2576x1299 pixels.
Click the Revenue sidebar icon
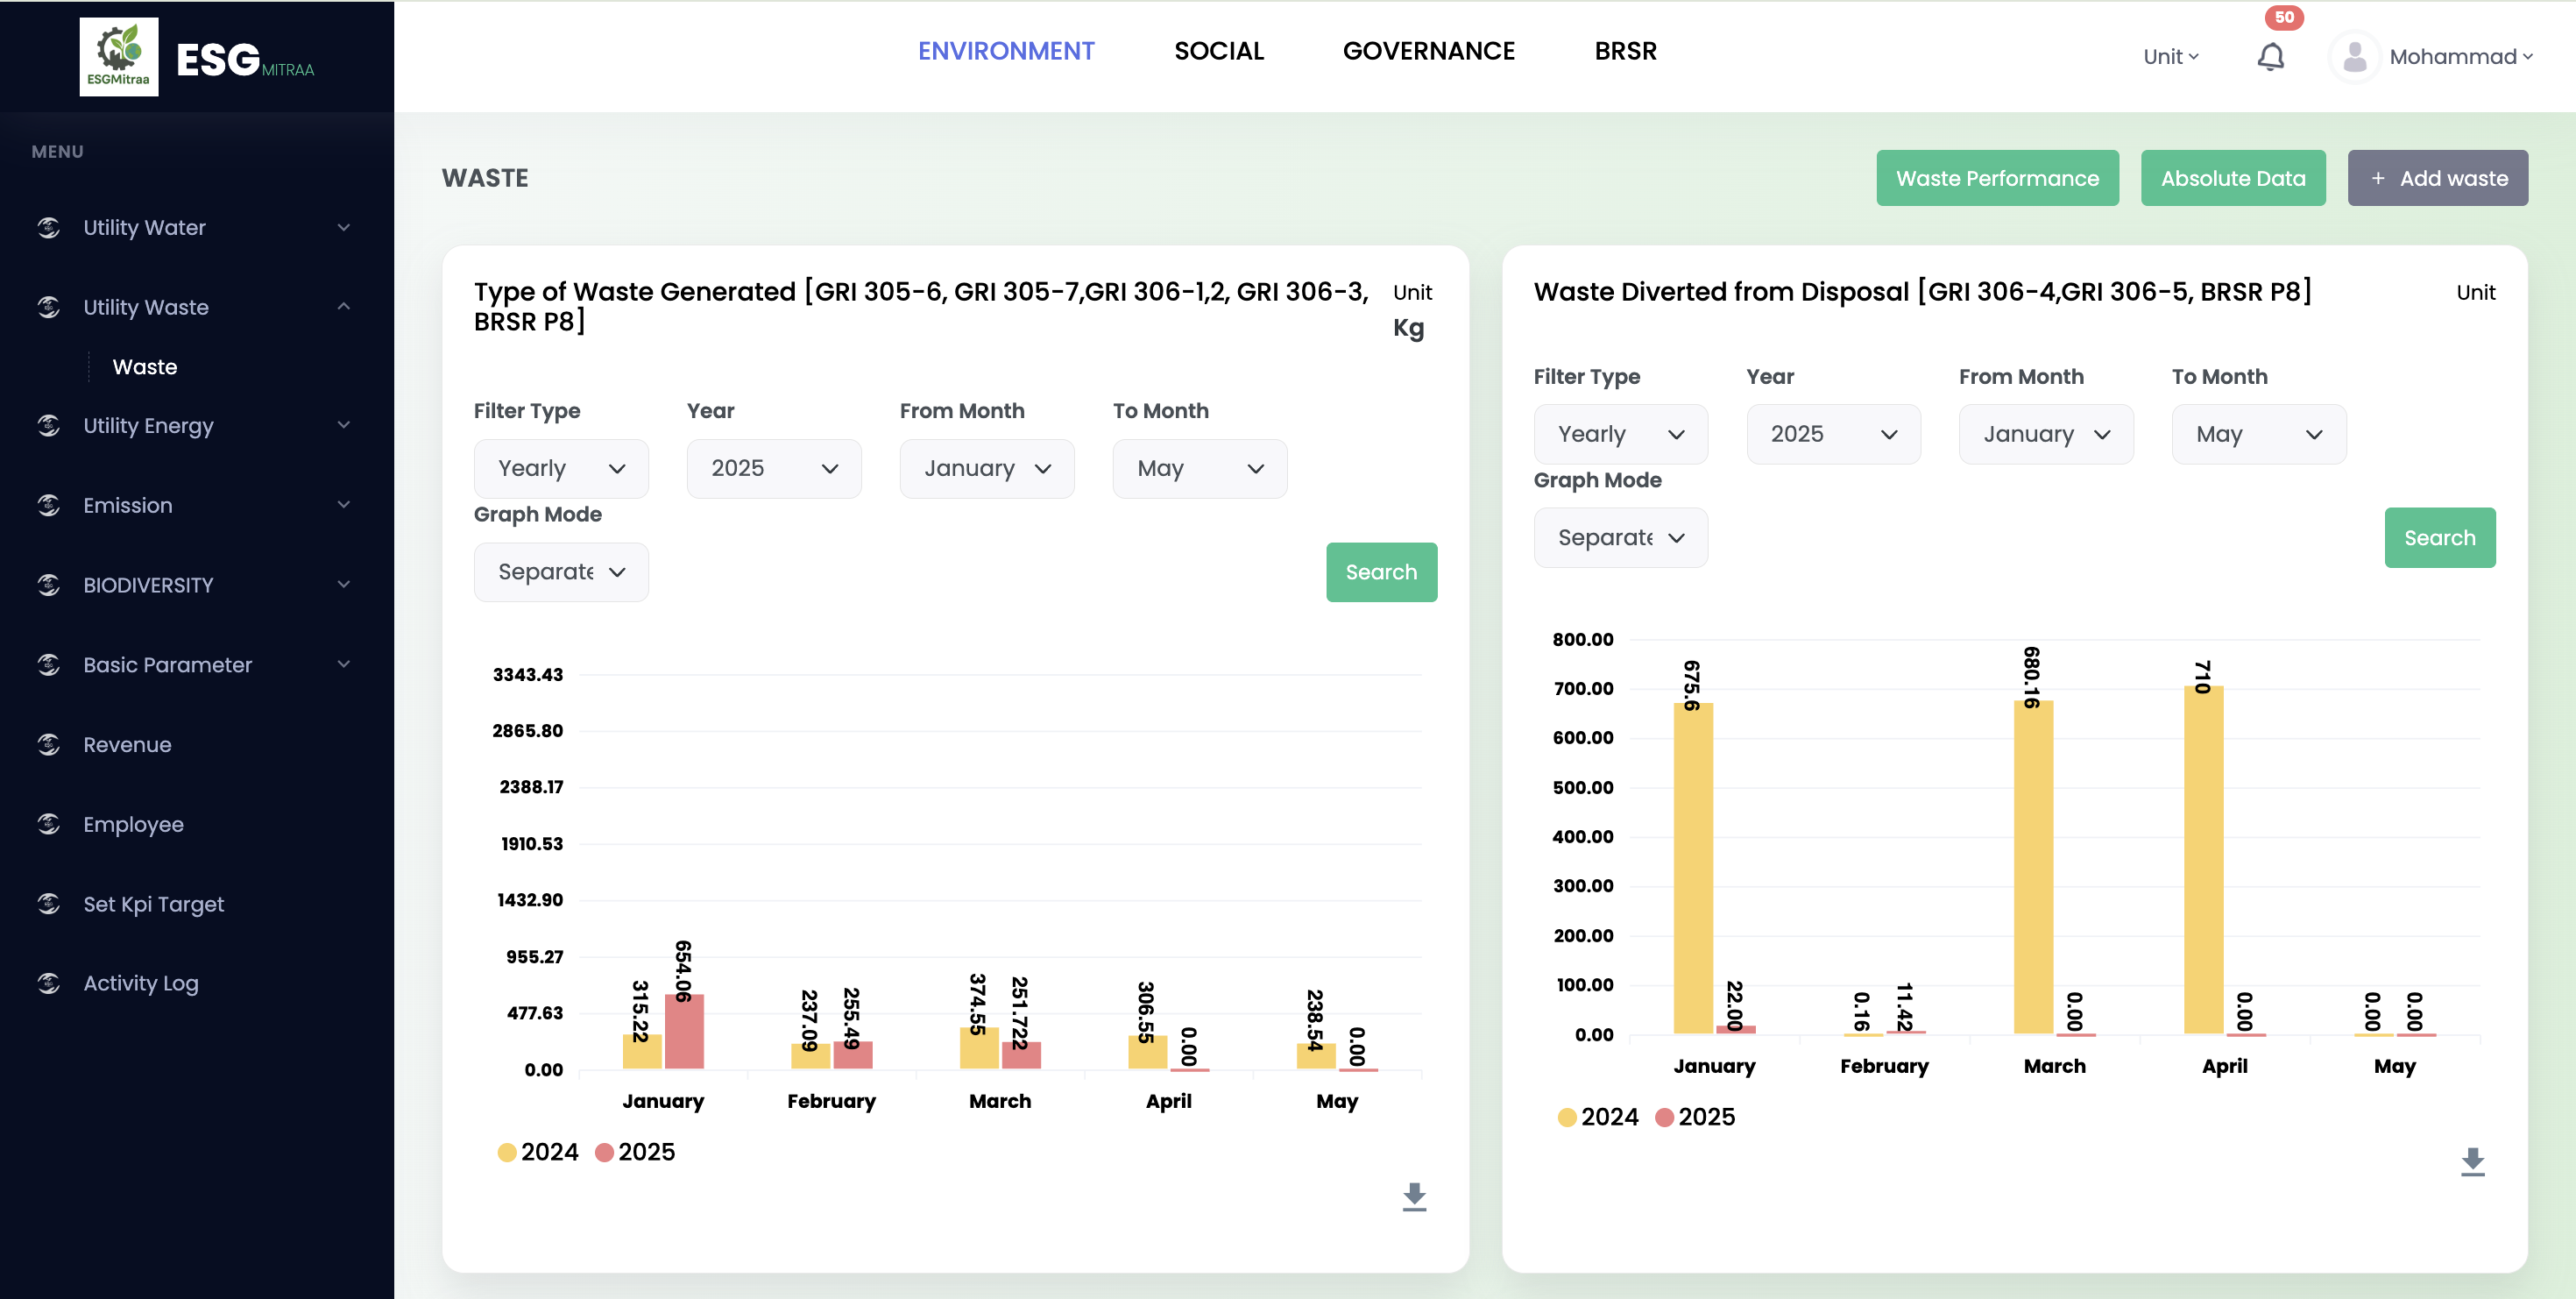(49, 744)
